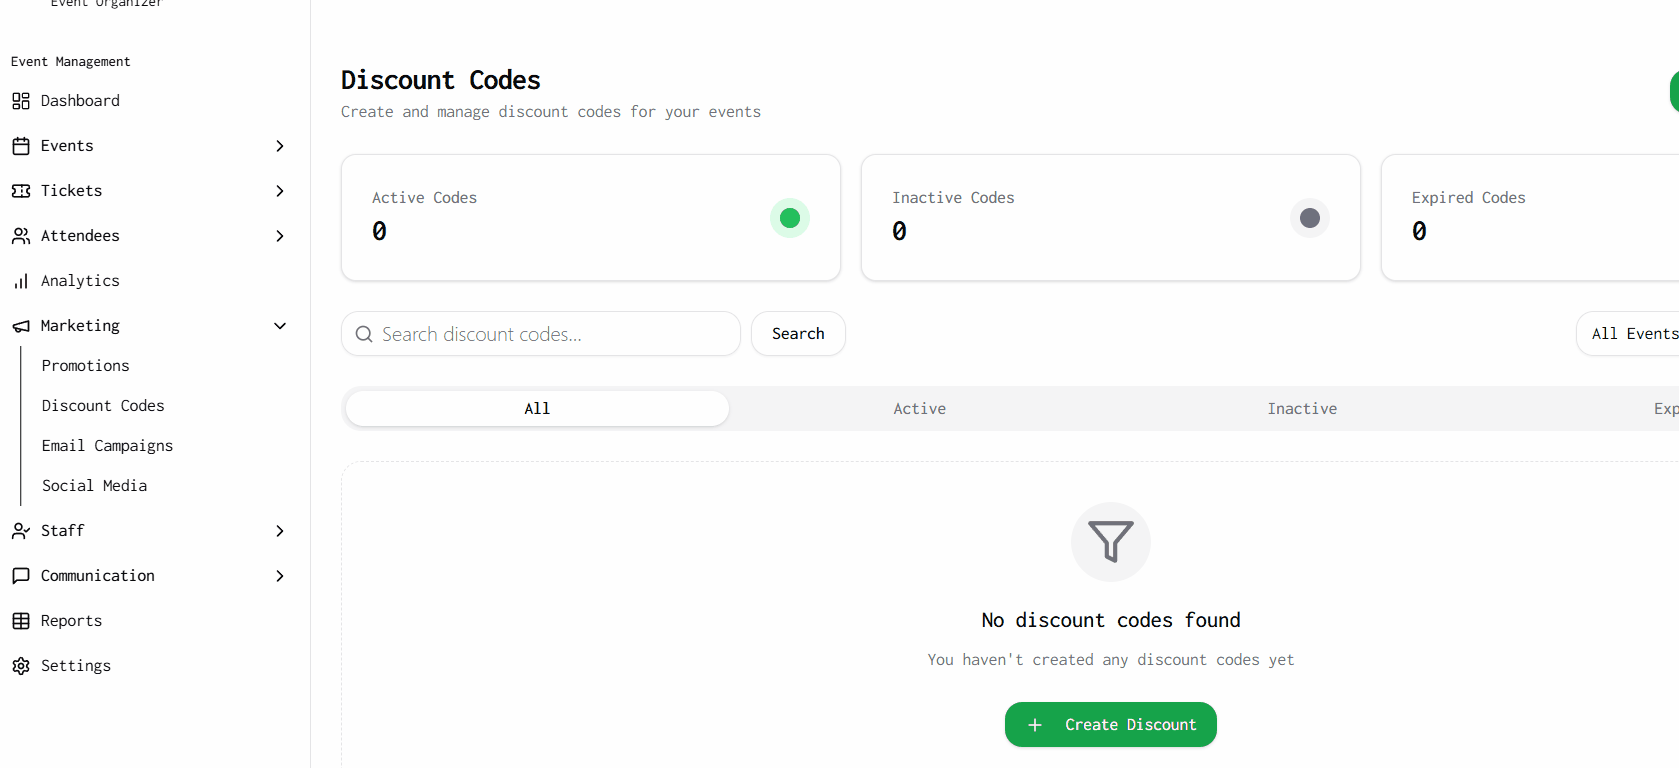
Task: Click the Analytics bar chart icon
Action: (x=21, y=281)
